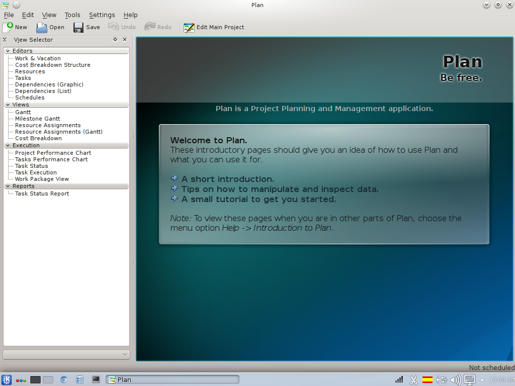This screenshot has height=386, width=515.
Task: Open the Tools menu
Action: tap(72, 15)
